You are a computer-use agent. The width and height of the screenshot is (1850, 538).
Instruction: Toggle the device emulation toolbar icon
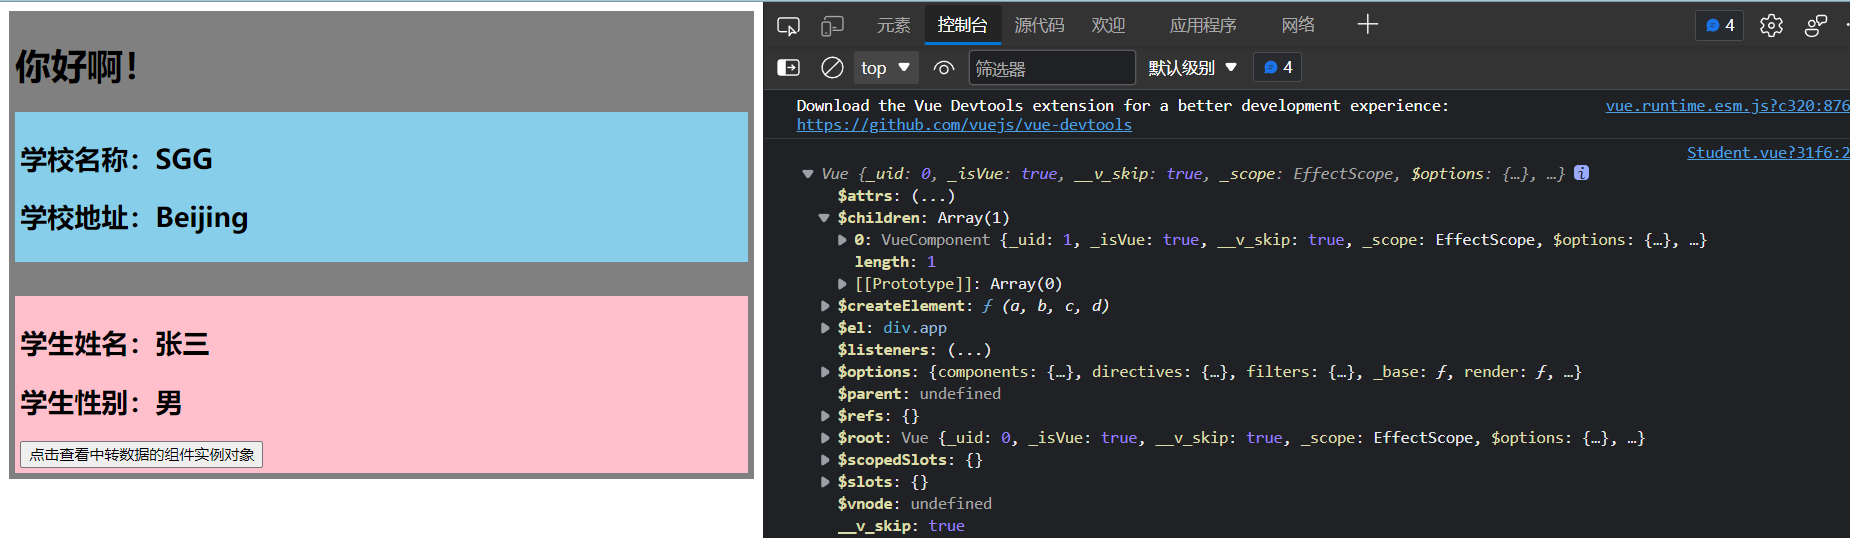(832, 26)
